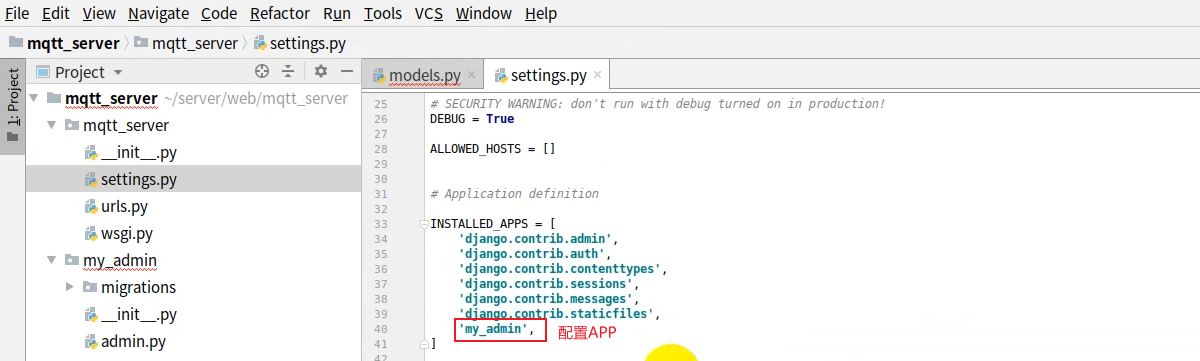Open the 1: Project side tool window

tap(13, 103)
